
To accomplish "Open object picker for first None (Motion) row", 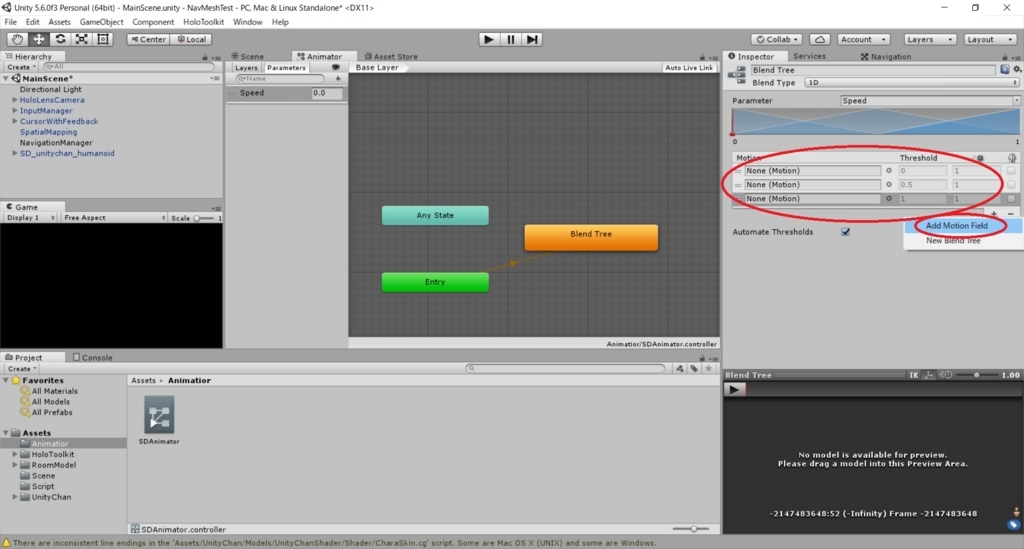I will [x=888, y=170].
